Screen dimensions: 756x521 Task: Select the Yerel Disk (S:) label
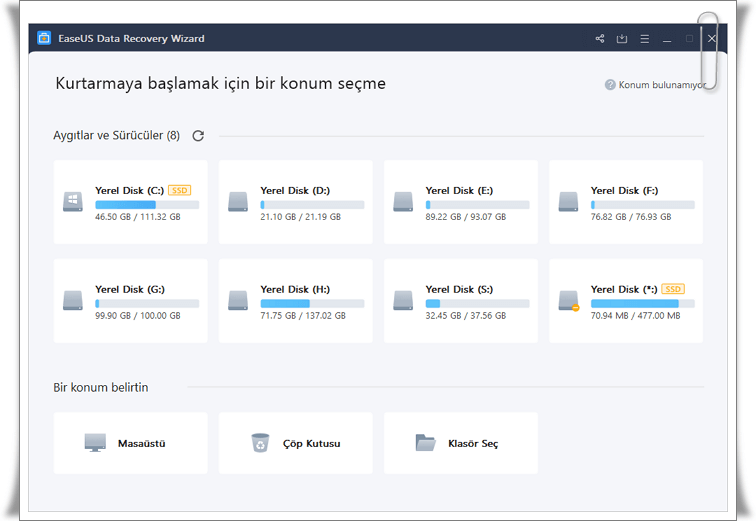[x=459, y=289]
